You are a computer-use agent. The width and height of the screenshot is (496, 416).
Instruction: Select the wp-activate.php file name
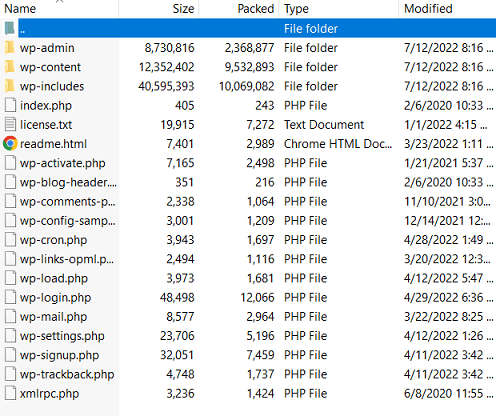click(x=62, y=163)
